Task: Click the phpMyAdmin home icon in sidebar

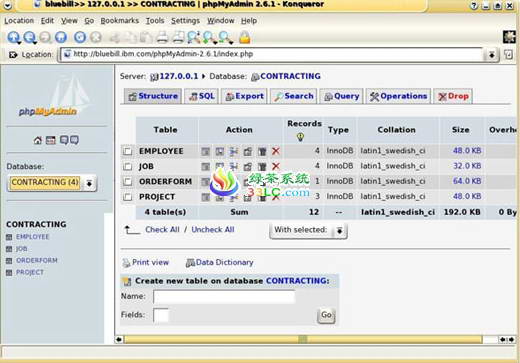Action: pos(38,140)
